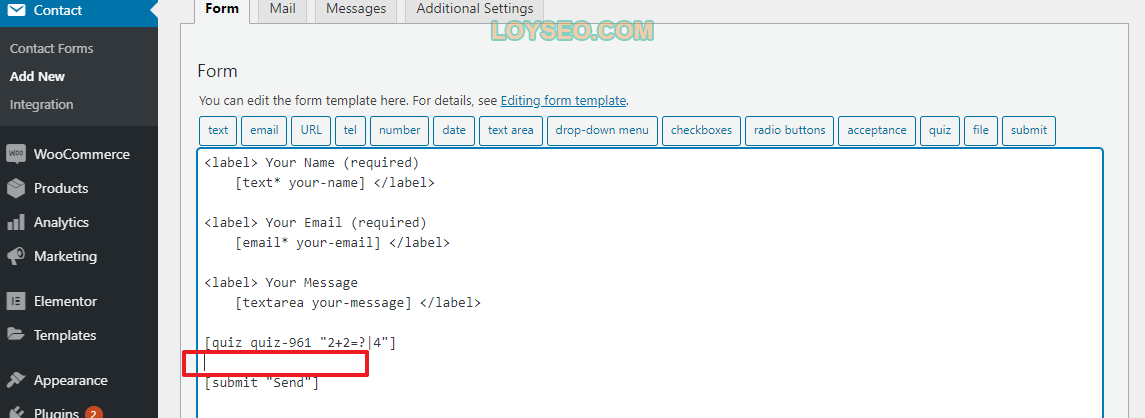This screenshot has width=1145, height=418.
Task: Click the Templates folder icon
Action: pyautogui.click(x=16, y=335)
